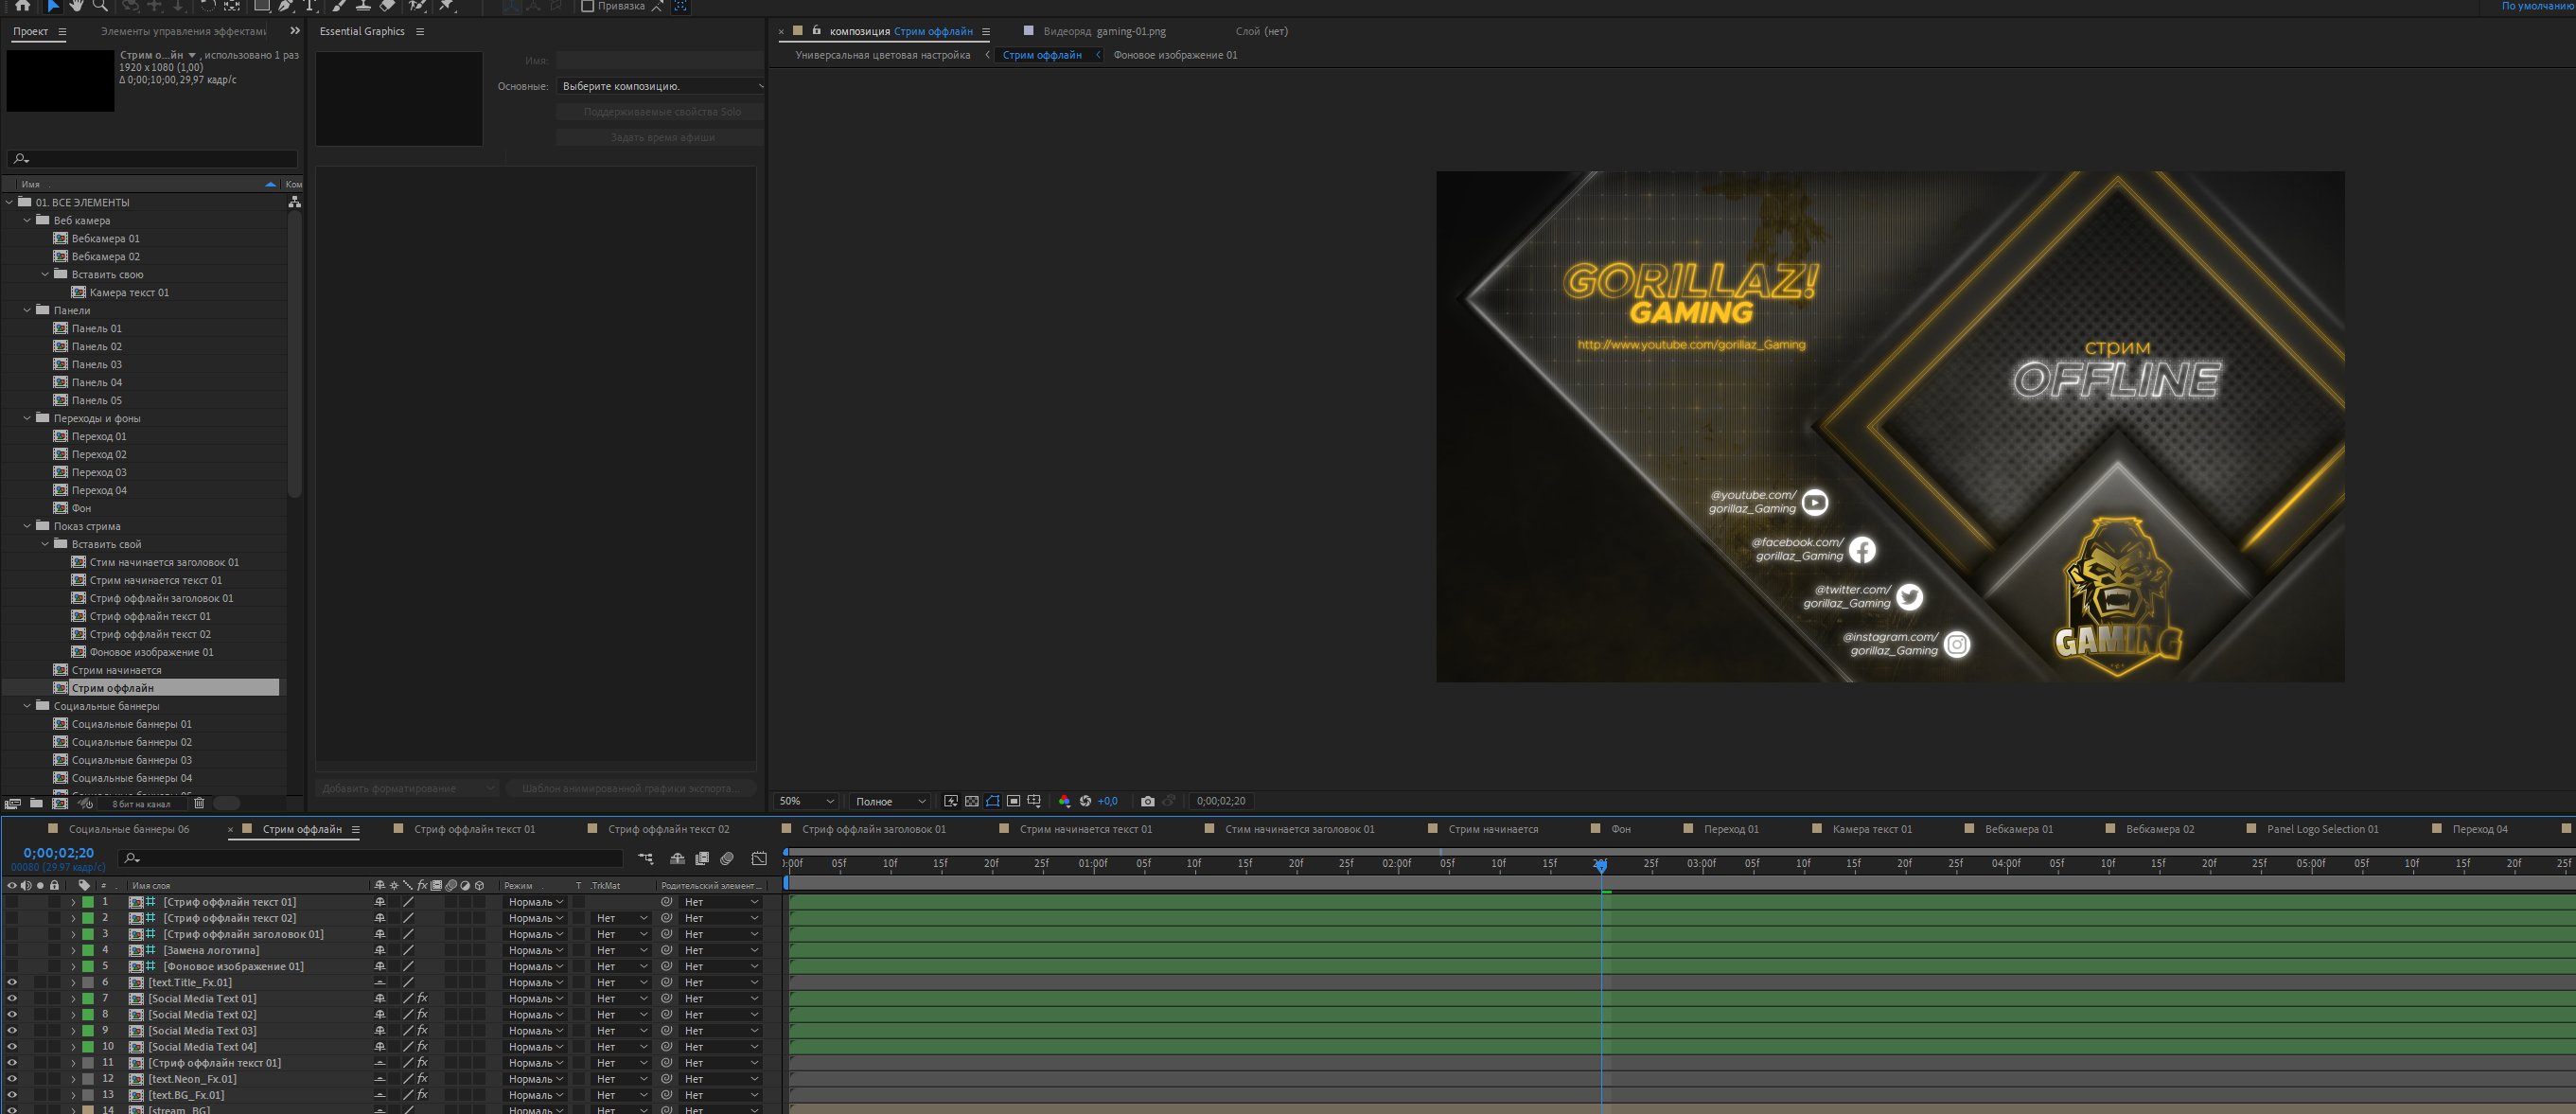This screenshot has width=2576, height=1114.
Task: Hide the Social Media Text 01 layer
Action: coord(12,998)
